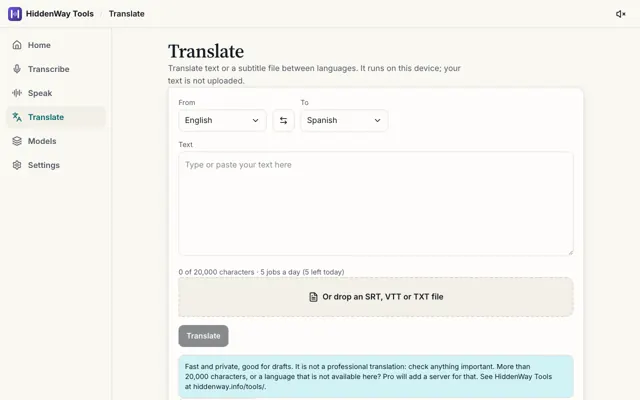Click the Transcribe microphone icon
640x400 pixels.
(17, 69)
